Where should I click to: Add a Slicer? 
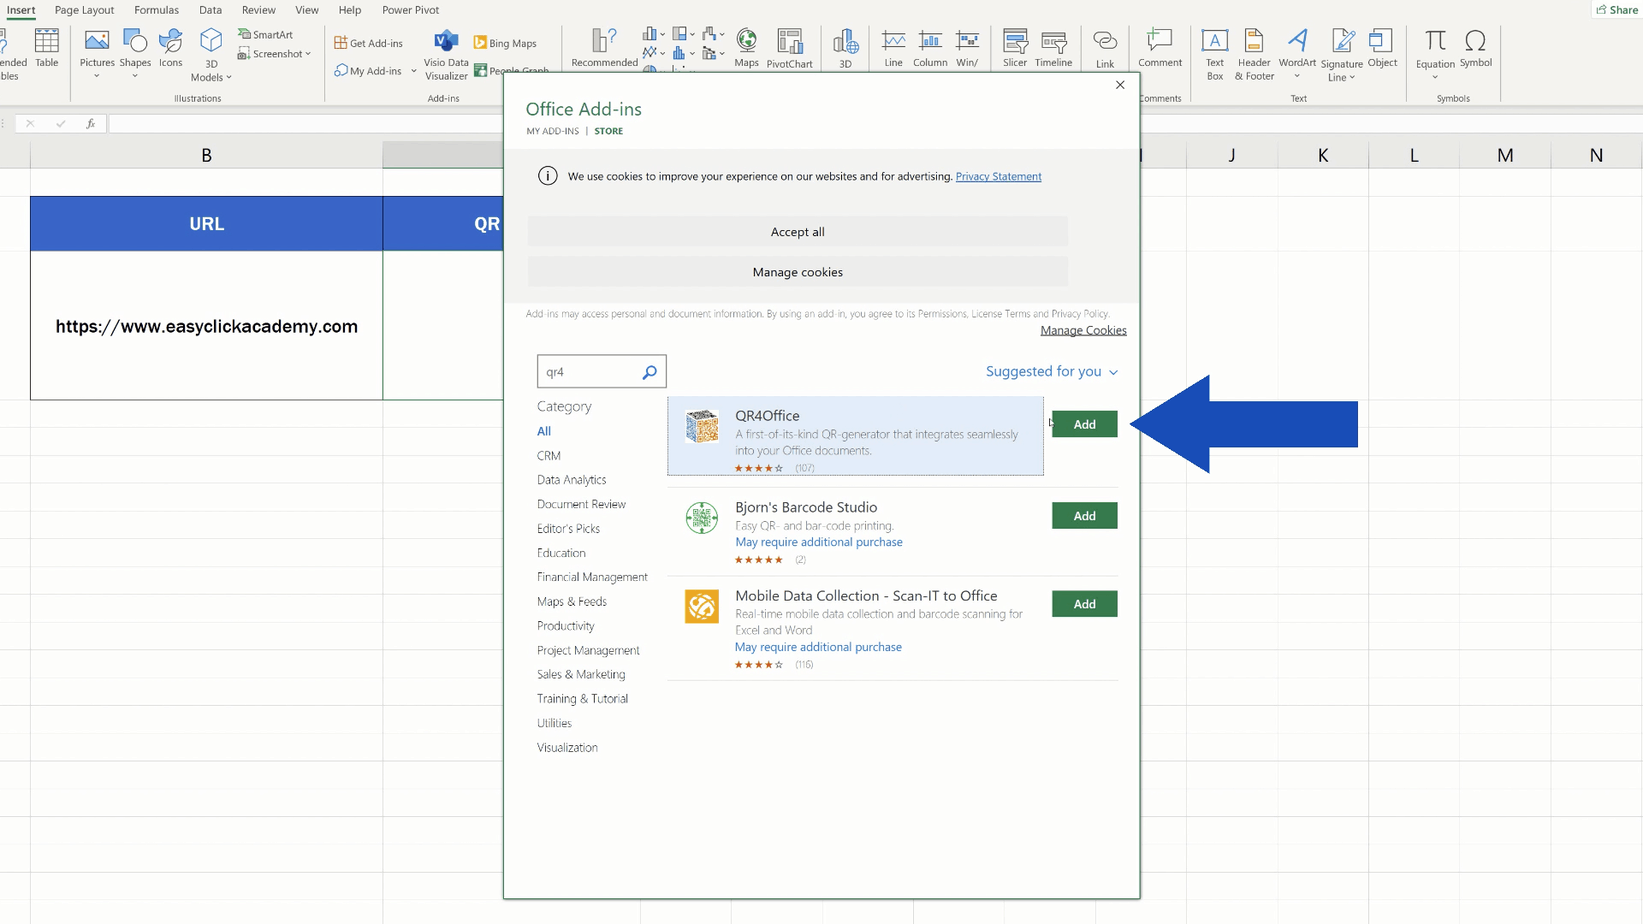point(1014,47)
